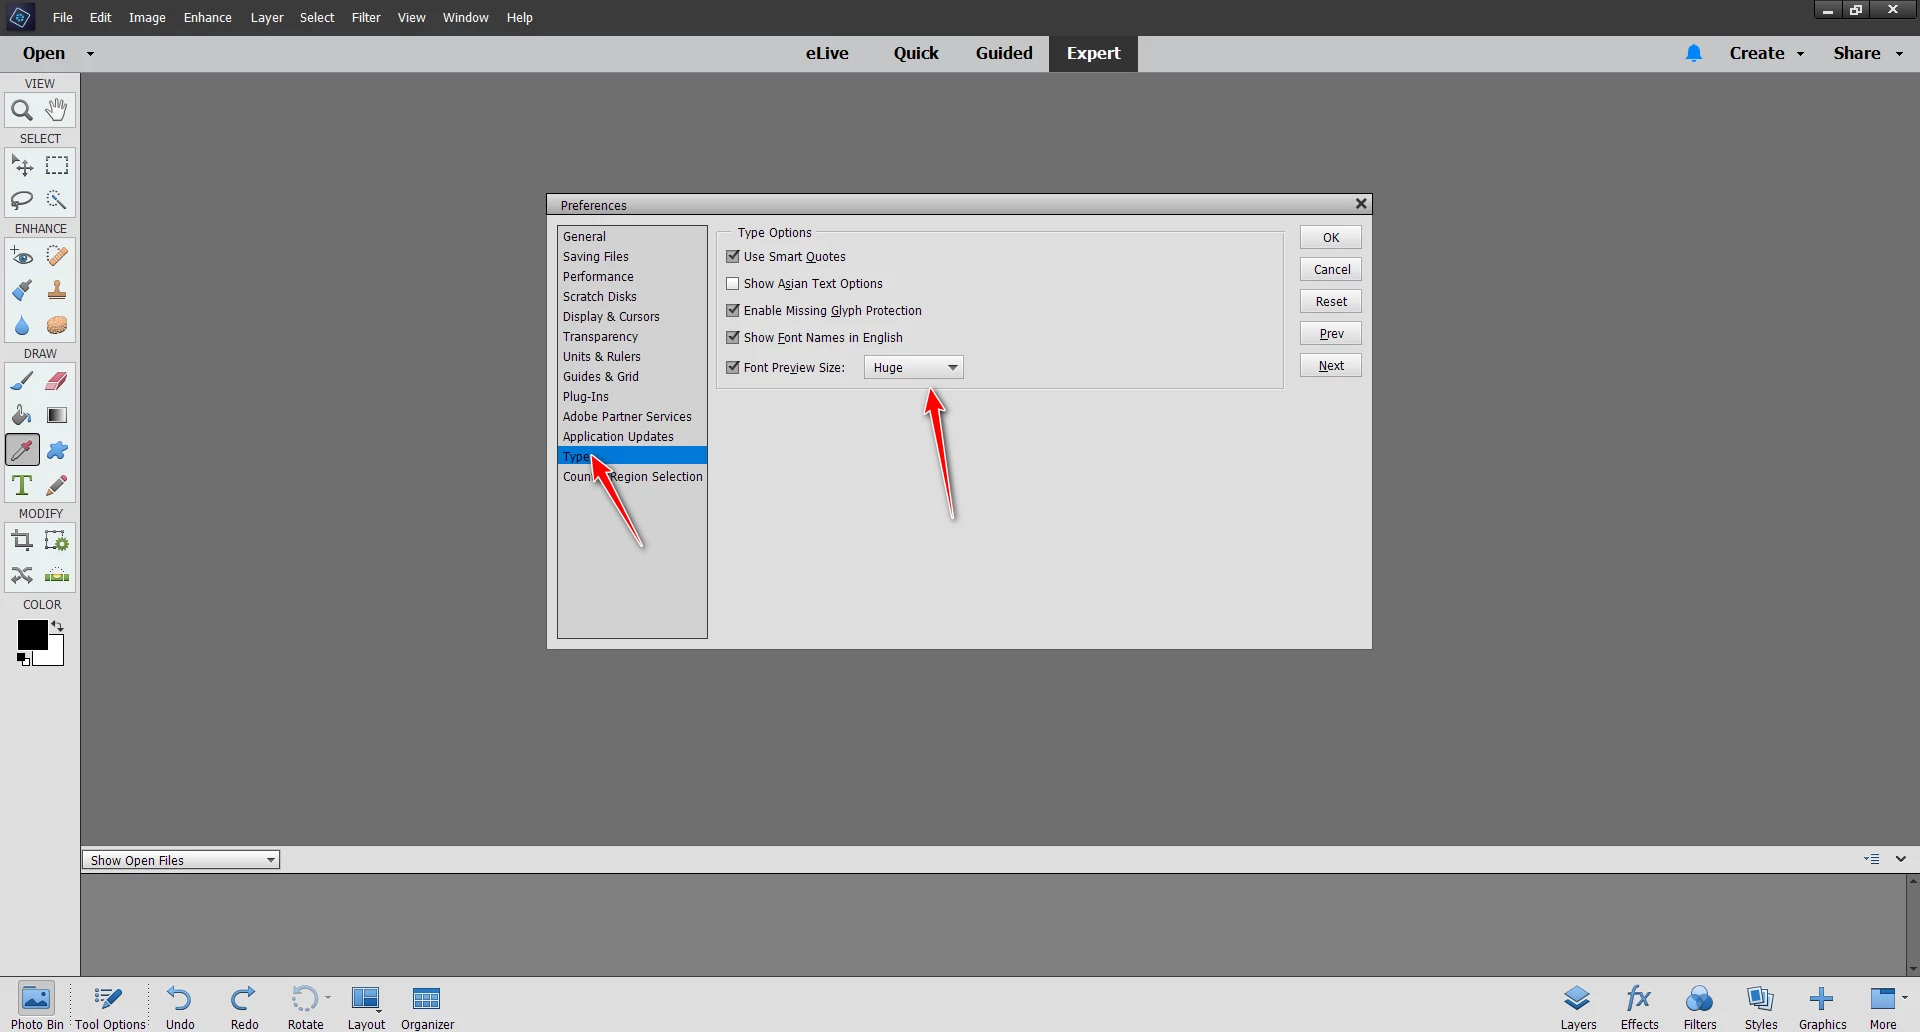Select the Recompose tool
The height and width of the screenshot is (1032, 1920).
pyautogui.click(x=57, y=541)
